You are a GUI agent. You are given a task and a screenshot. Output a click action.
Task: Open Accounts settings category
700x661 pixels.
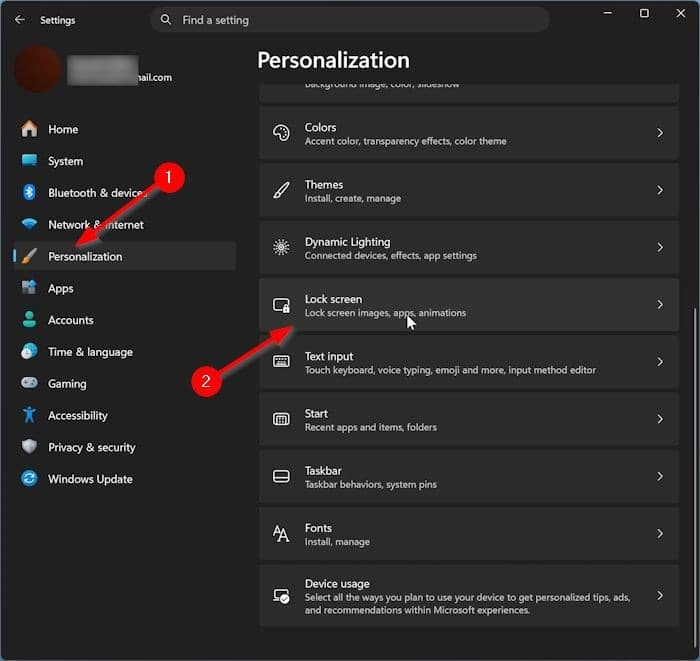tap(125, 320)
